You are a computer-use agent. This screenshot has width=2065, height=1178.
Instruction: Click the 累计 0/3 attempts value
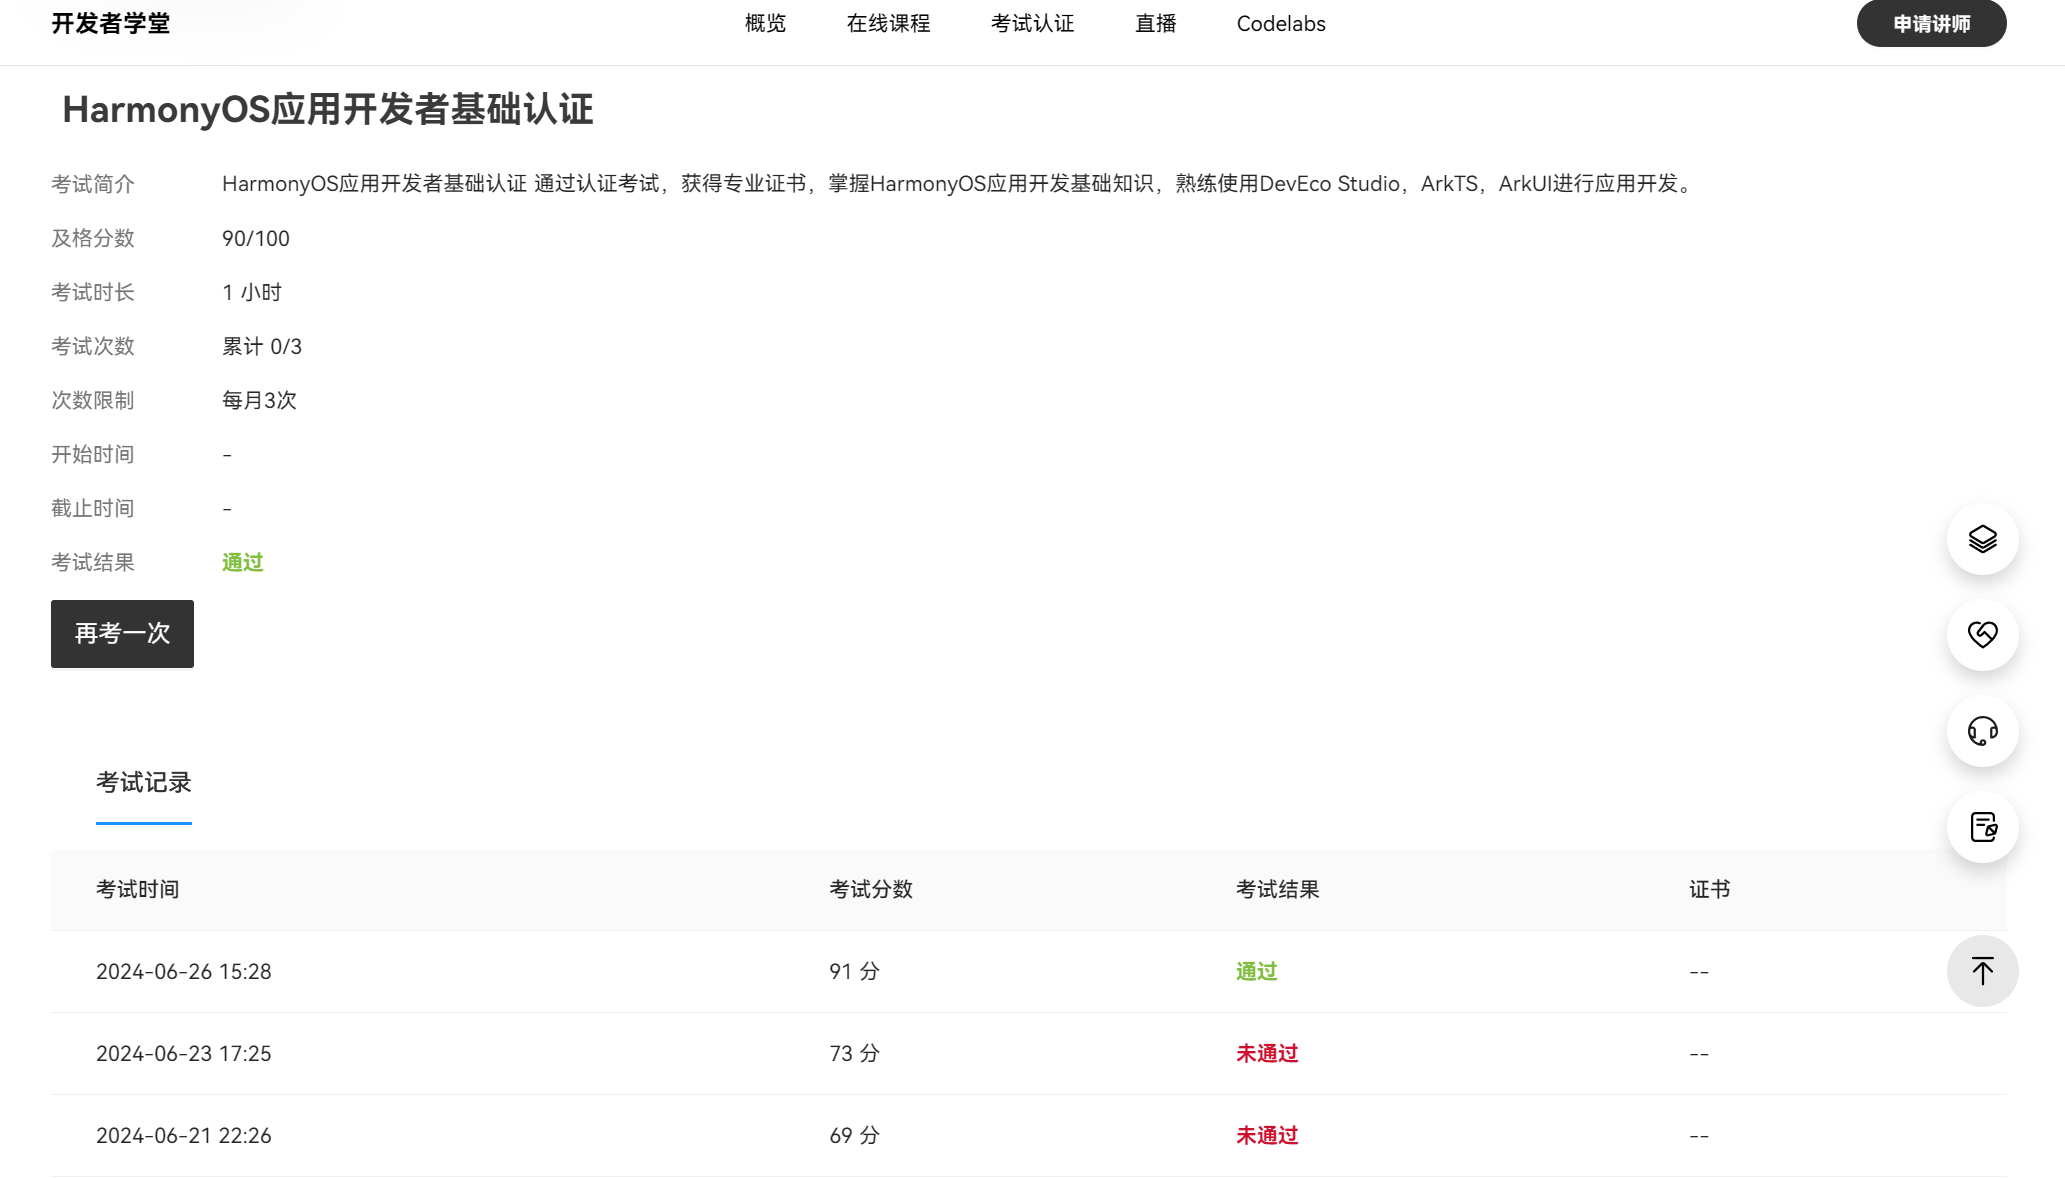point(262,346)
